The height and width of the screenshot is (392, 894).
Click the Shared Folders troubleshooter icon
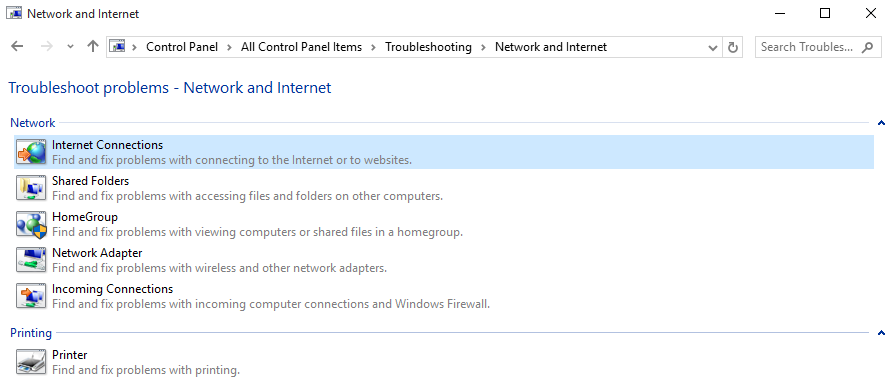[x=31, y=188]
